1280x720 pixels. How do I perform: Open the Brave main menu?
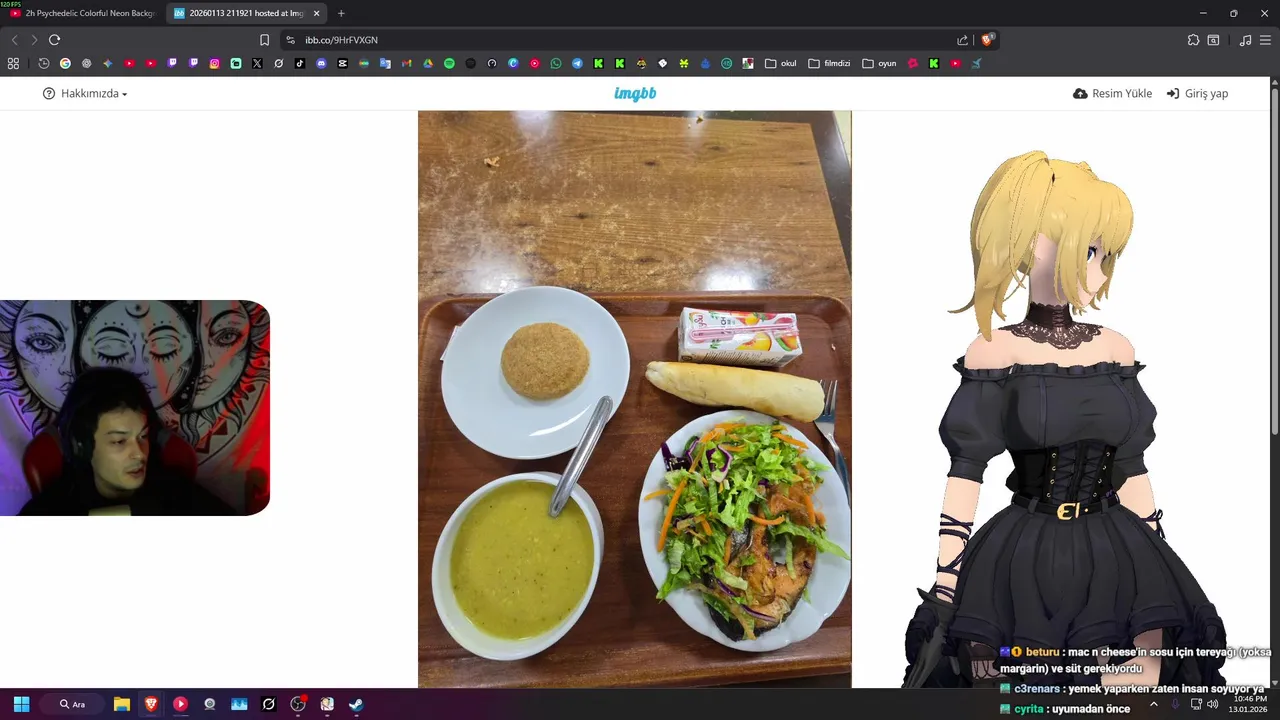click(x=1265, y=40)
